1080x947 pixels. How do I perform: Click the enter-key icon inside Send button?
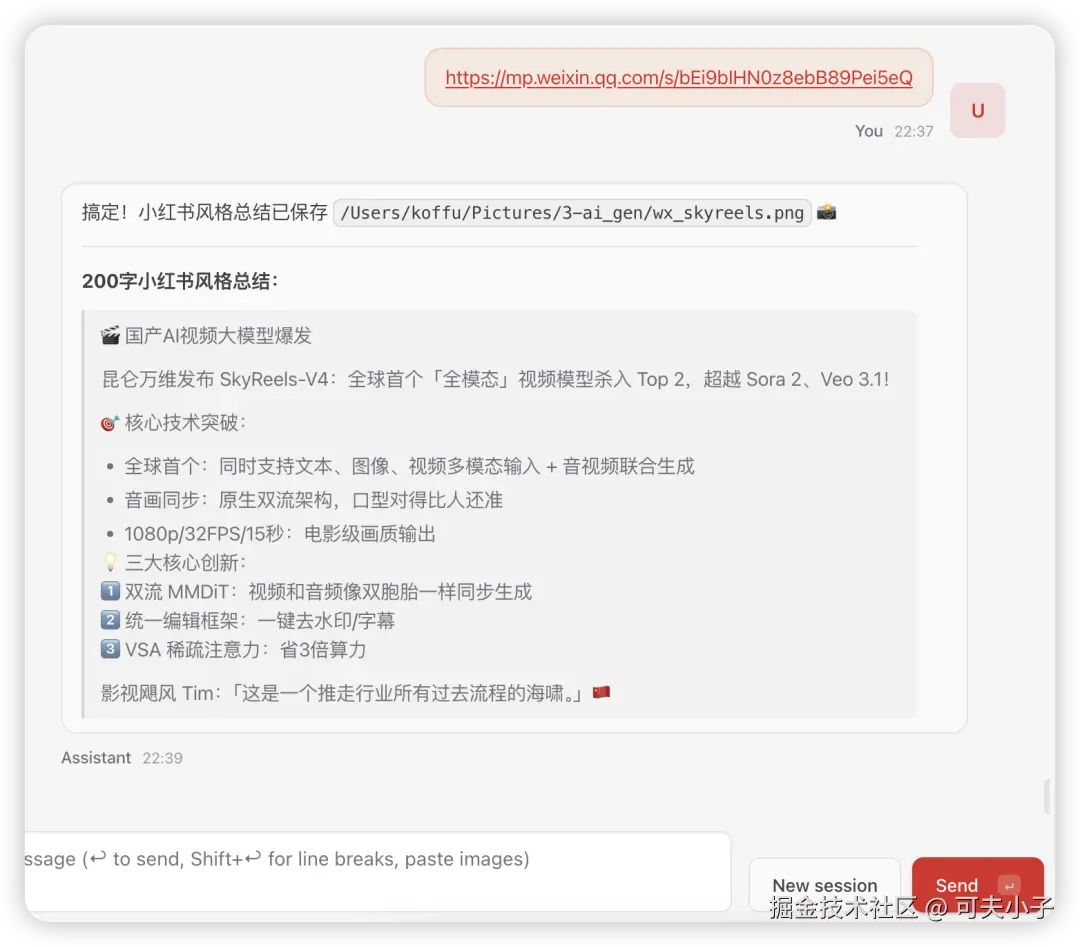coord(1009,886)
